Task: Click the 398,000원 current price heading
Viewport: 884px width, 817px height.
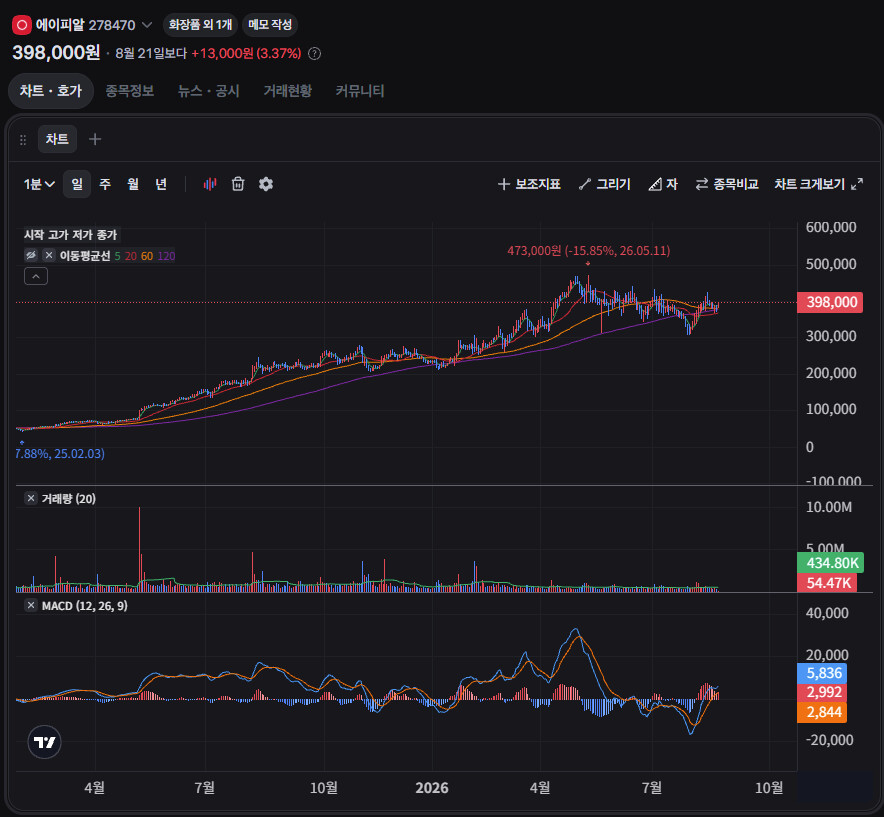Action: point(56,52)
